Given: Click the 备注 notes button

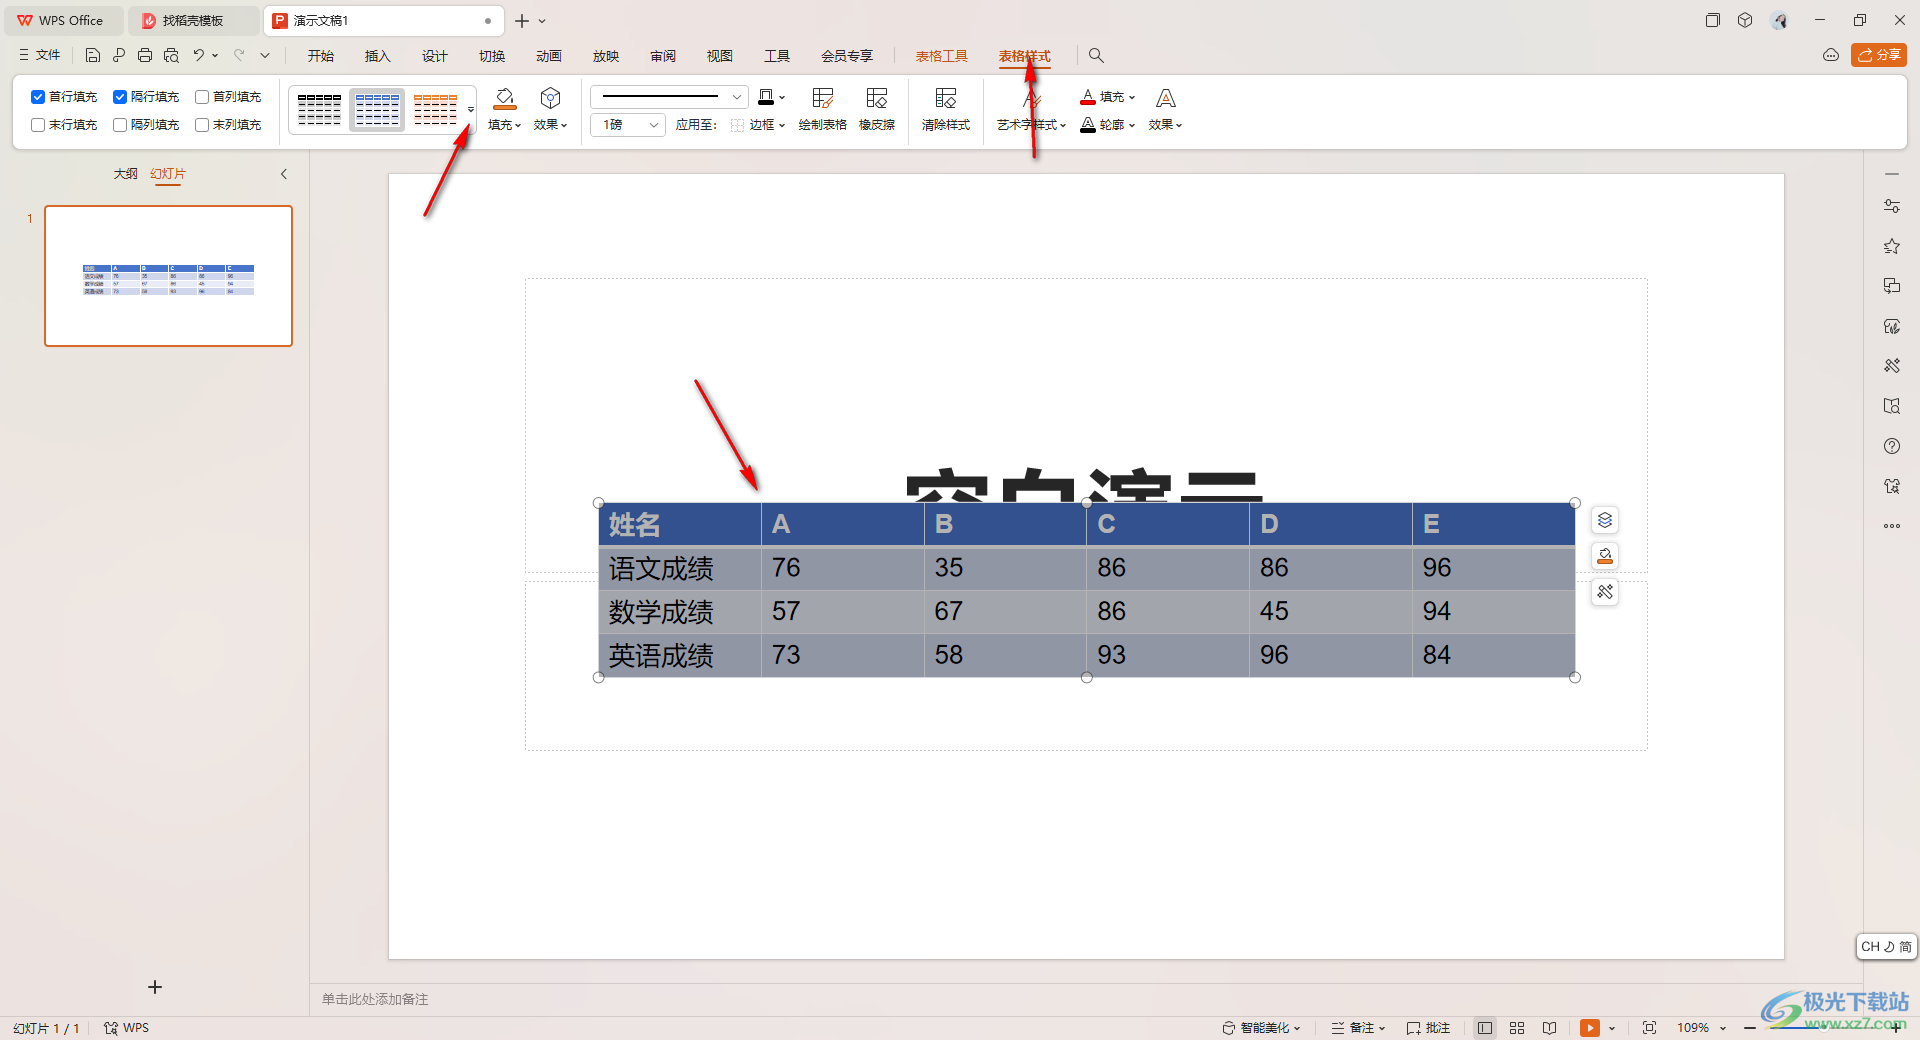Looking at the screenshot, I should coord(1359,1028).
